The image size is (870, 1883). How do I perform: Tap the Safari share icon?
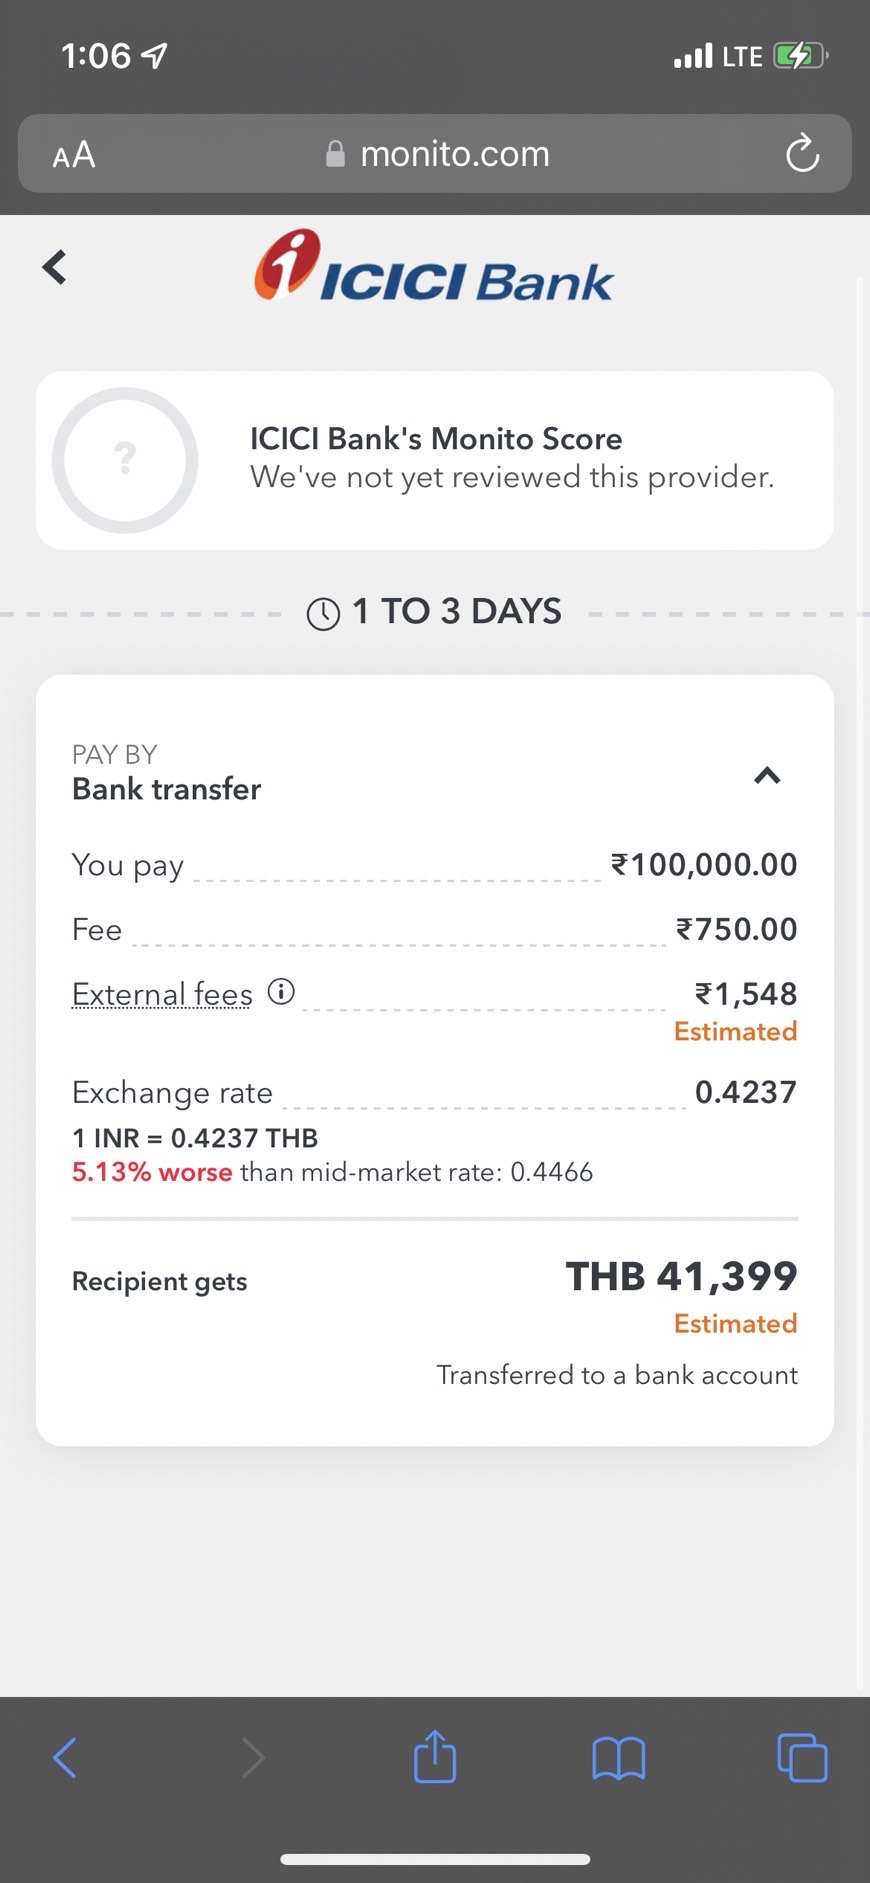pyautogui.click(x=434, y=1757)
